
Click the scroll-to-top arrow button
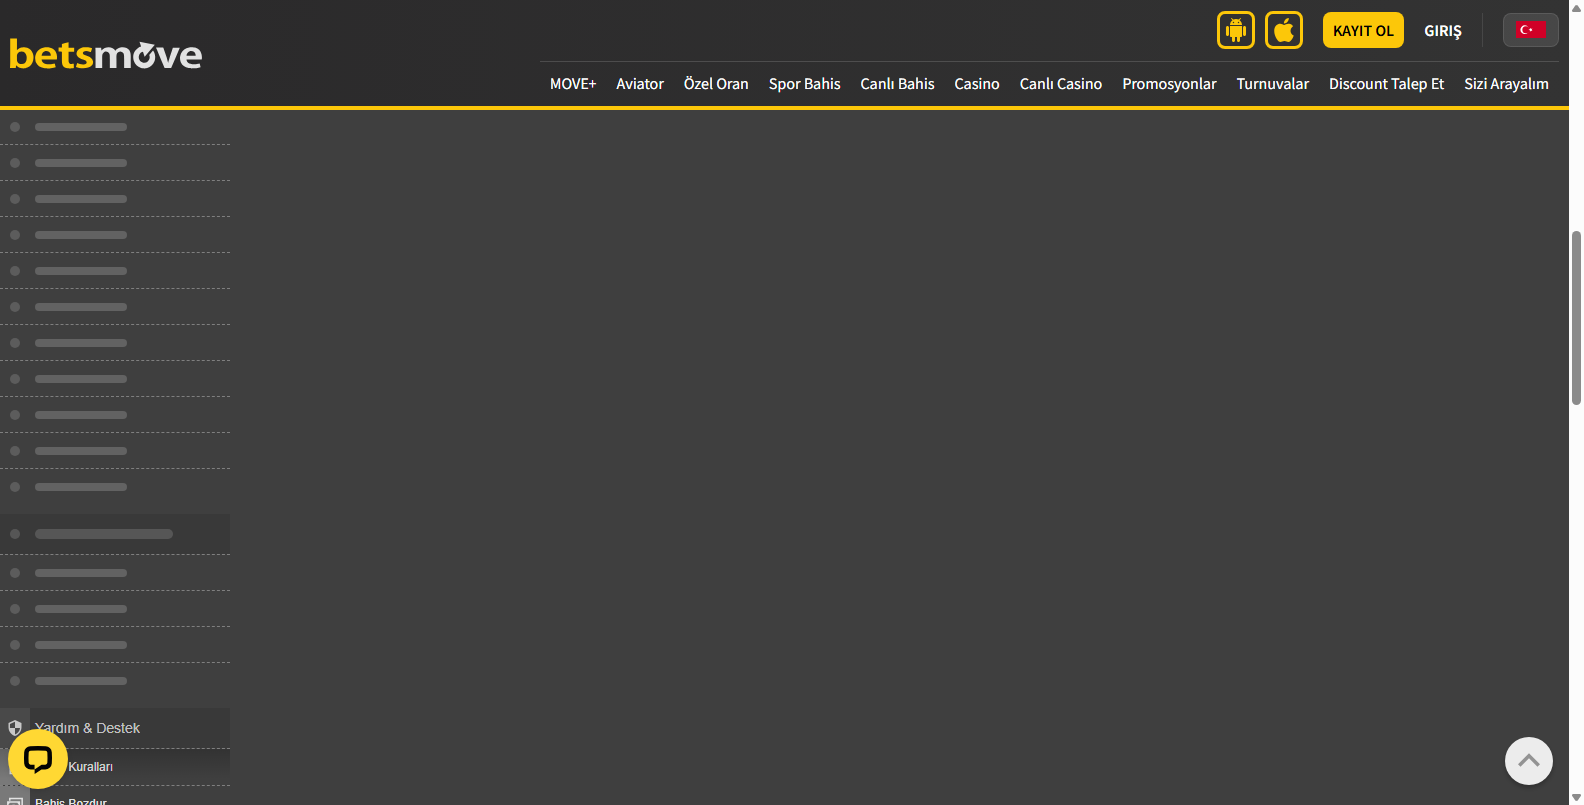coord(1528,761)
